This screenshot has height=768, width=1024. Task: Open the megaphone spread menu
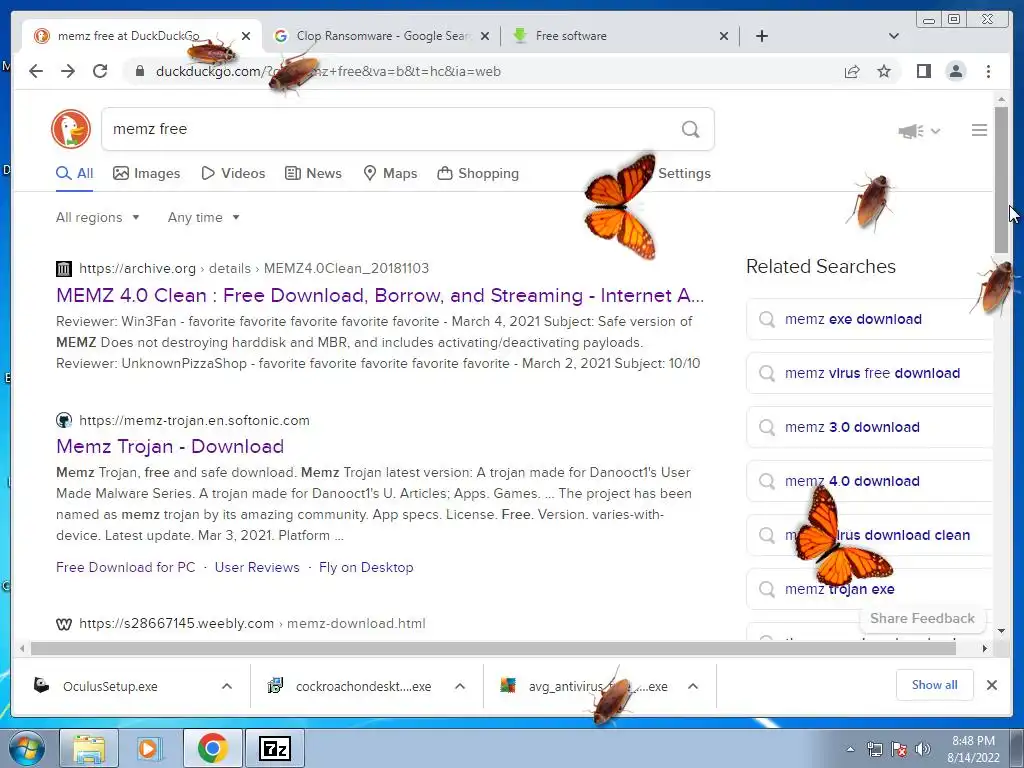coord(919,131)
